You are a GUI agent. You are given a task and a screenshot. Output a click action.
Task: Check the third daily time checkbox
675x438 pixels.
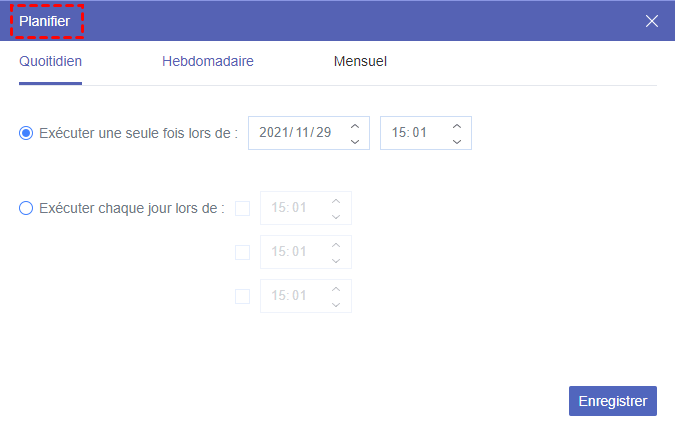[242, 296]
